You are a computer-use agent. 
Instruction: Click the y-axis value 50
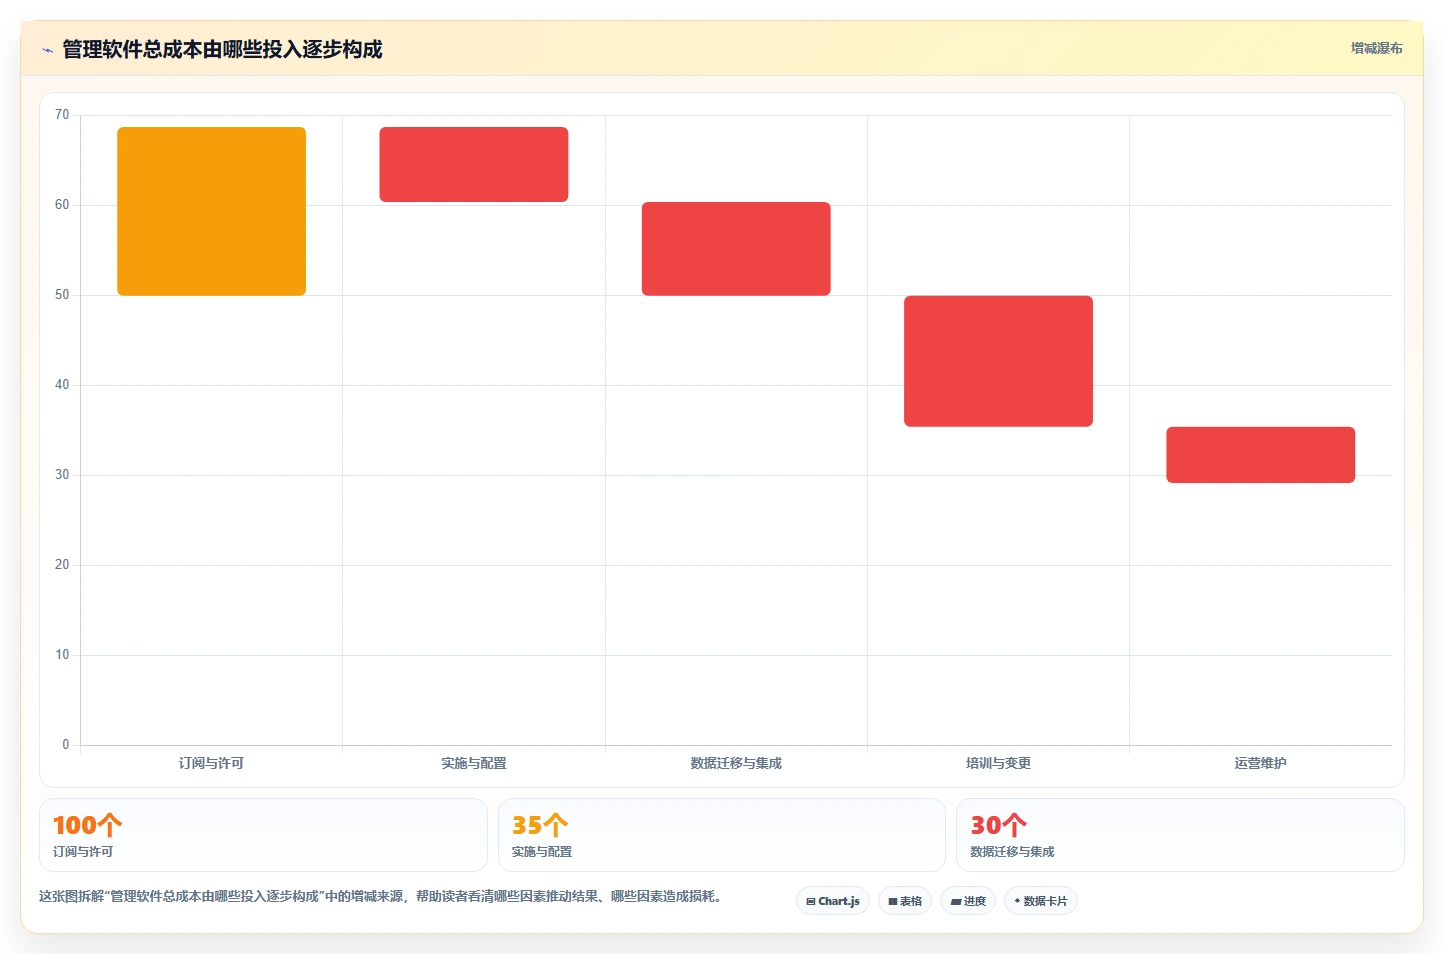tap(62, 295)
